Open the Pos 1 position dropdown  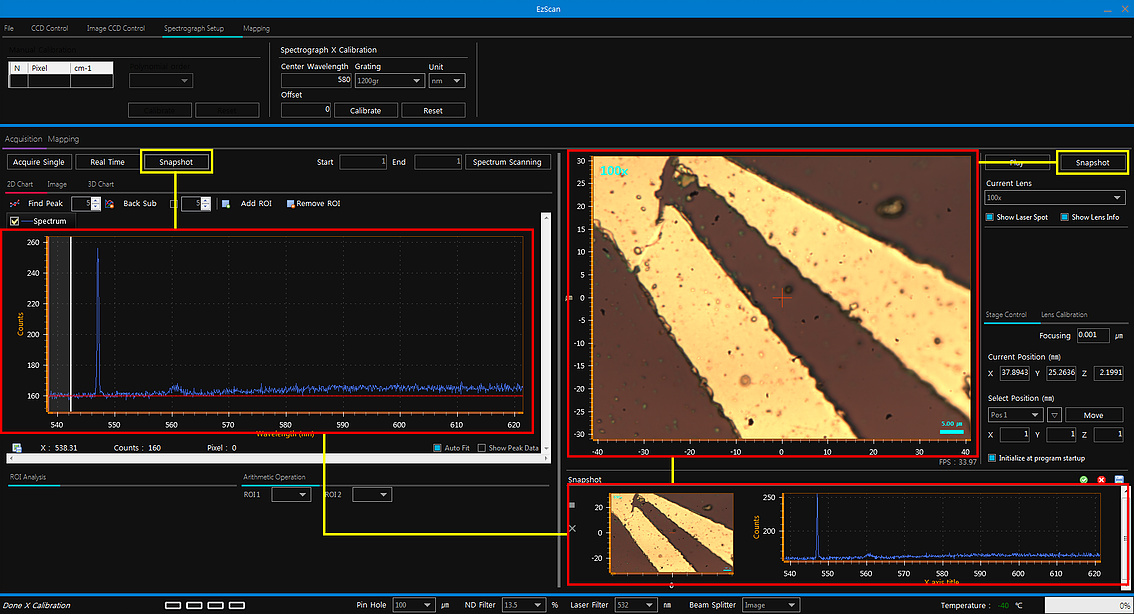click(1015, 415)
